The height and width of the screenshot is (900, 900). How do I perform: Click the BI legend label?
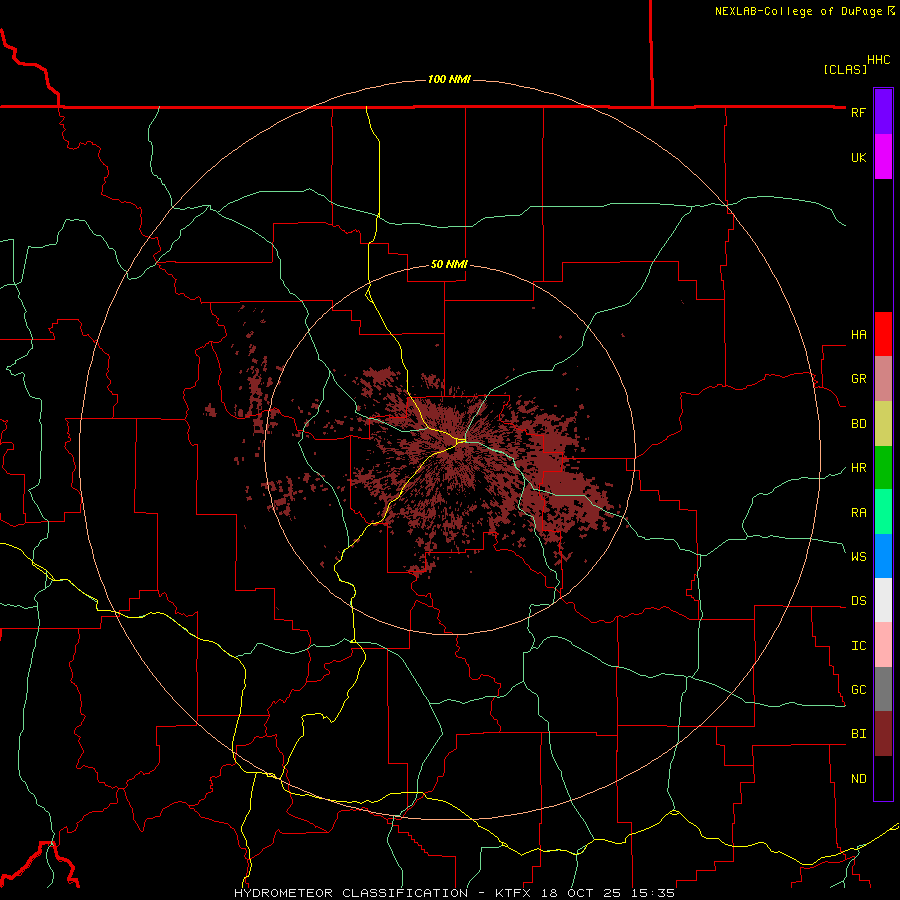click(858, 734)
